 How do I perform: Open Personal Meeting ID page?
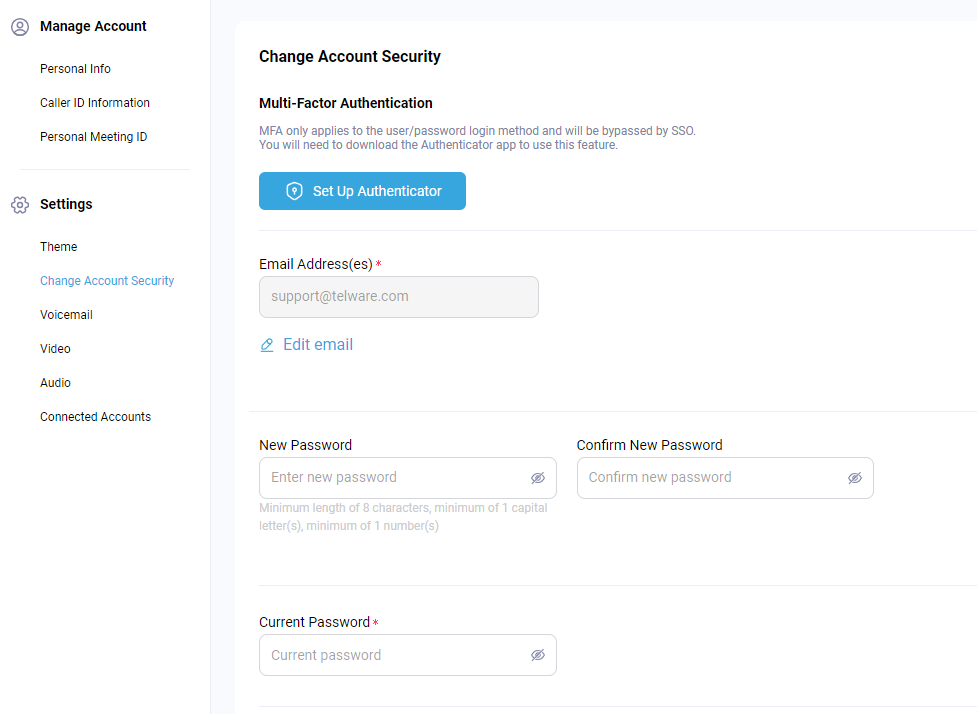point(93,136)
